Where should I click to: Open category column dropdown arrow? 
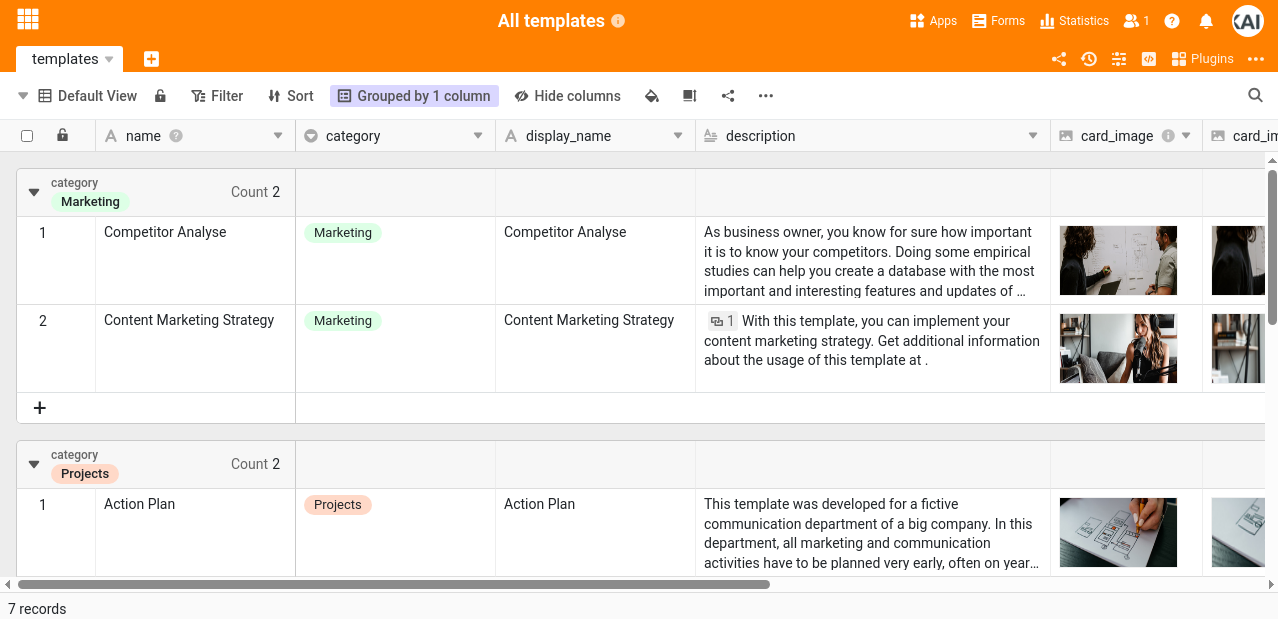pos(477,136)
